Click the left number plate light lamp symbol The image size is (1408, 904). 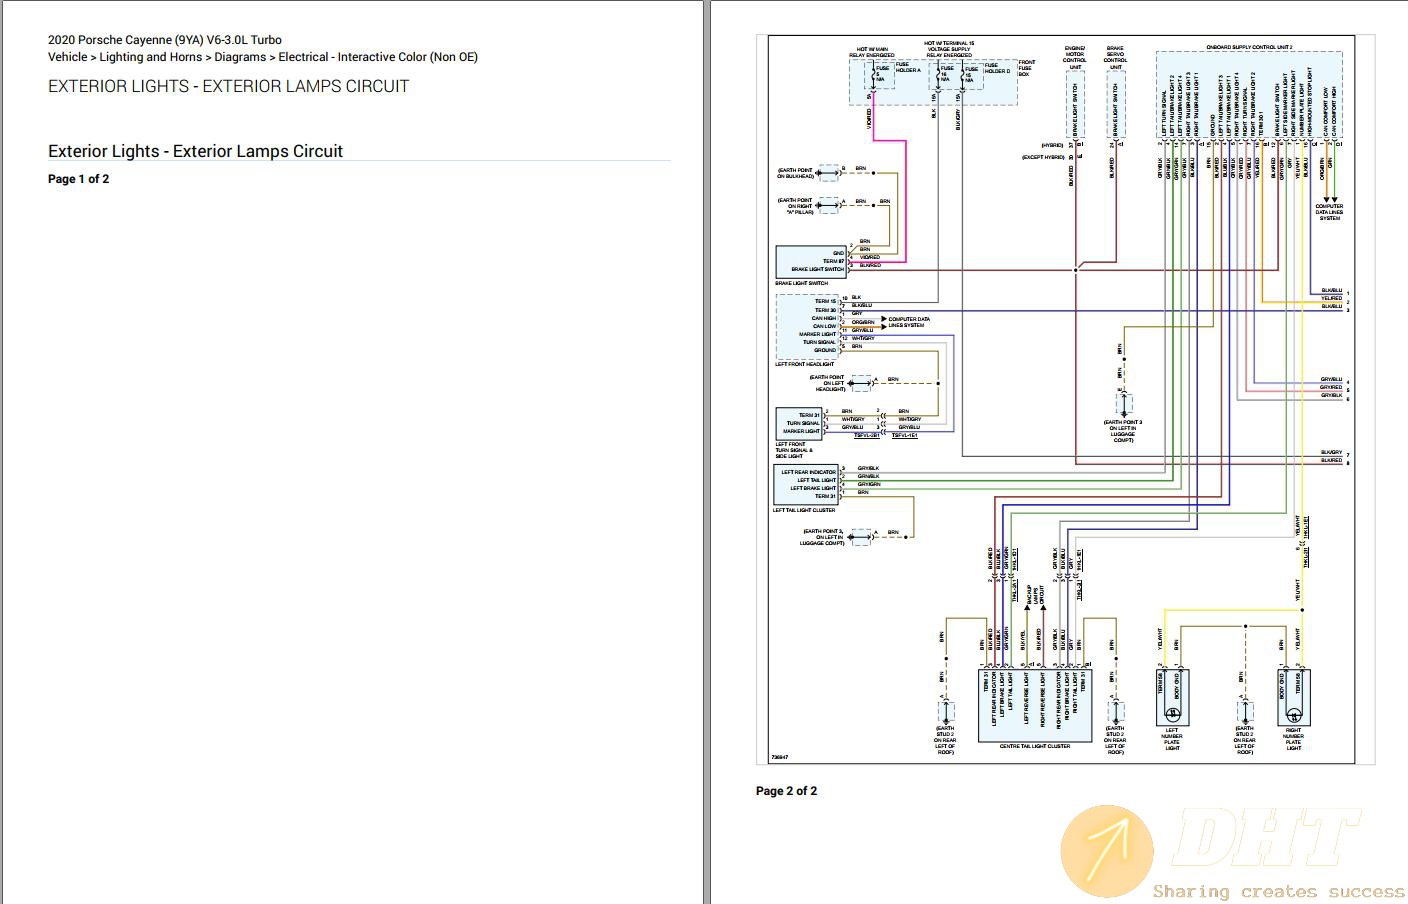[x=1172, y=714]
